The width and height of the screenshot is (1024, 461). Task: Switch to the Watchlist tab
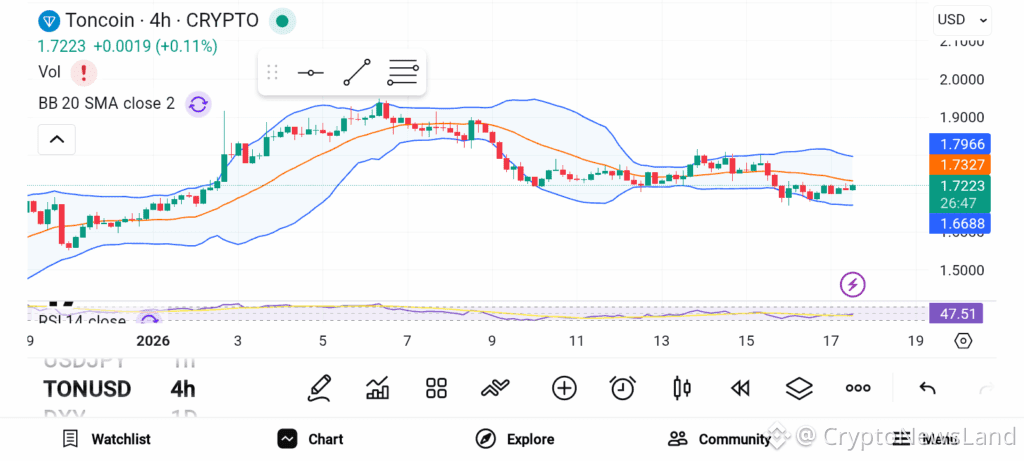click(106, 439)
